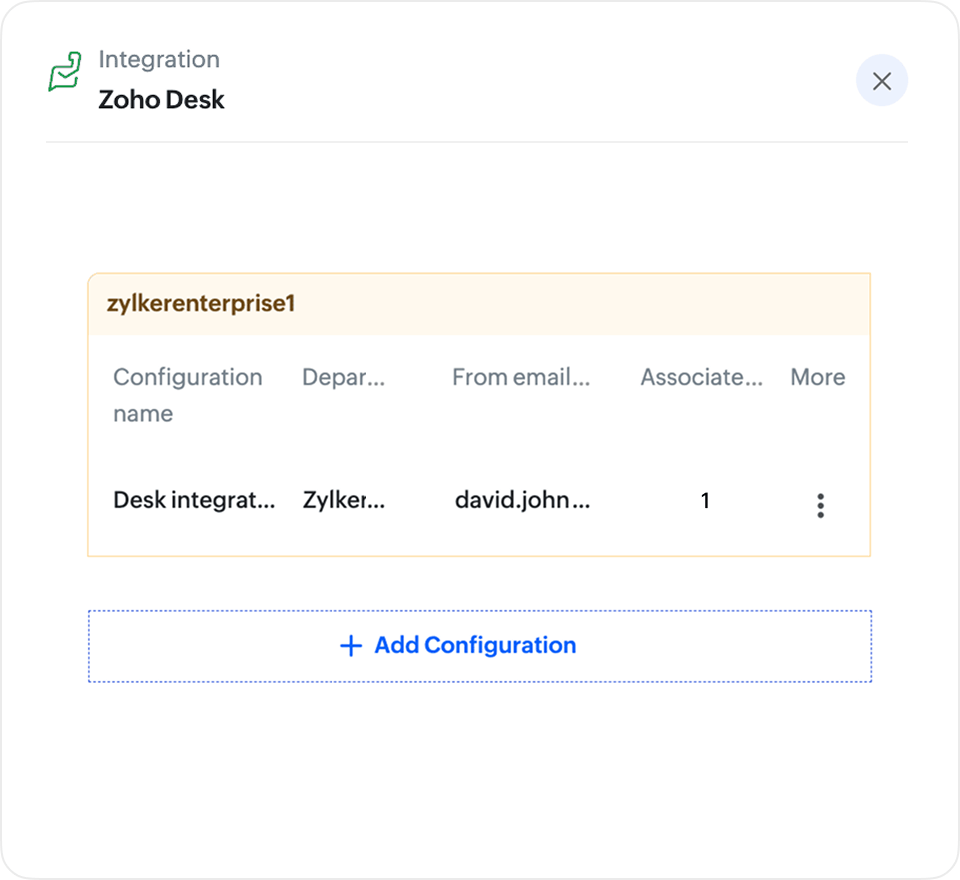960x880 pixels.
Task: Click the plus icon beside Add Configuration
Action: (351, 646)
